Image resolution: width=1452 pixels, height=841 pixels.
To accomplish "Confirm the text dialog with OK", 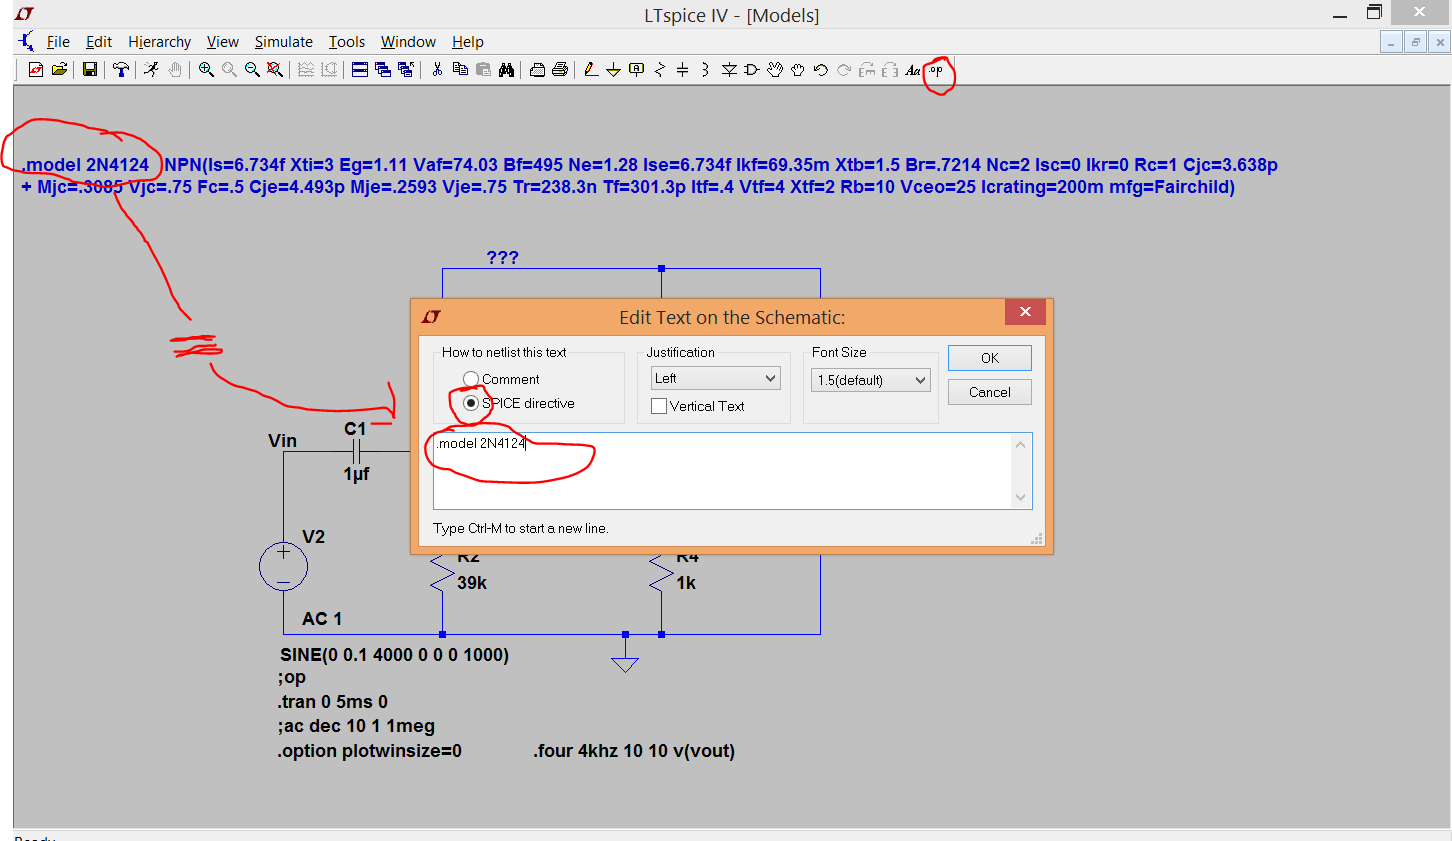I will [990, 358].
